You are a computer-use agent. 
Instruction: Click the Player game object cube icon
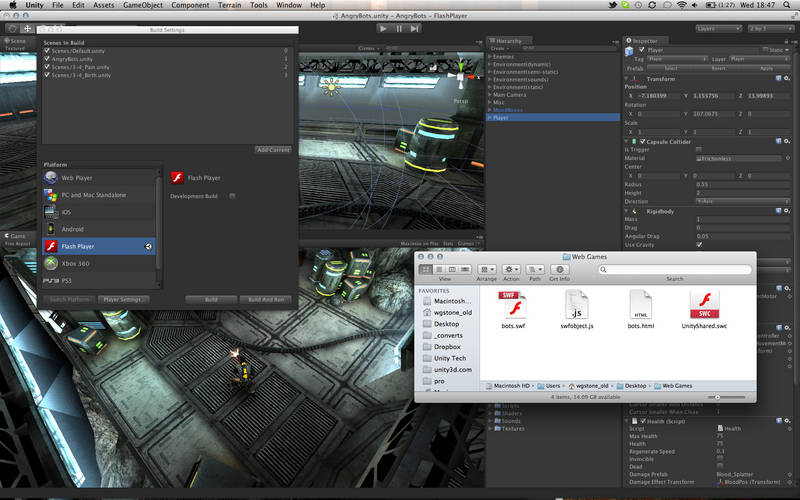tap(630, 51)
